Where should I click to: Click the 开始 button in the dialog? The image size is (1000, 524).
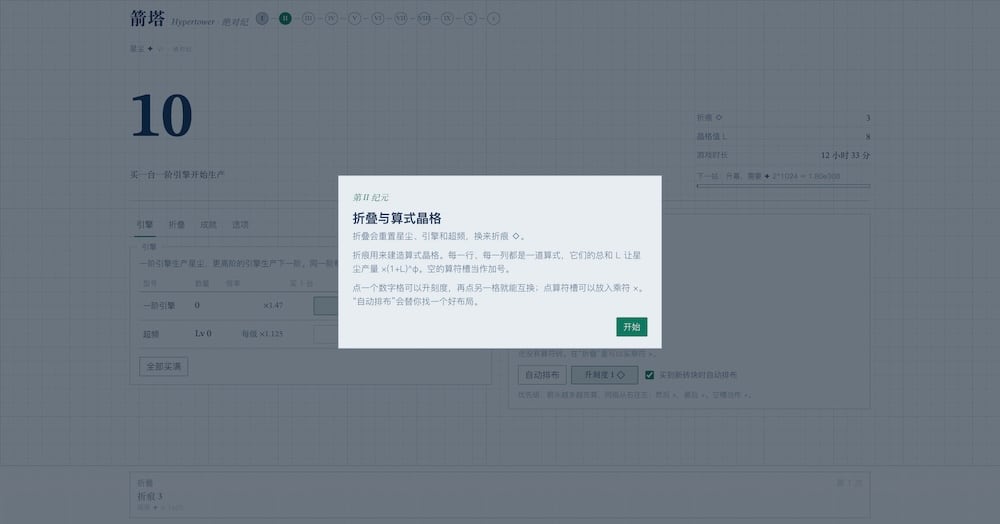click(631, 326)
